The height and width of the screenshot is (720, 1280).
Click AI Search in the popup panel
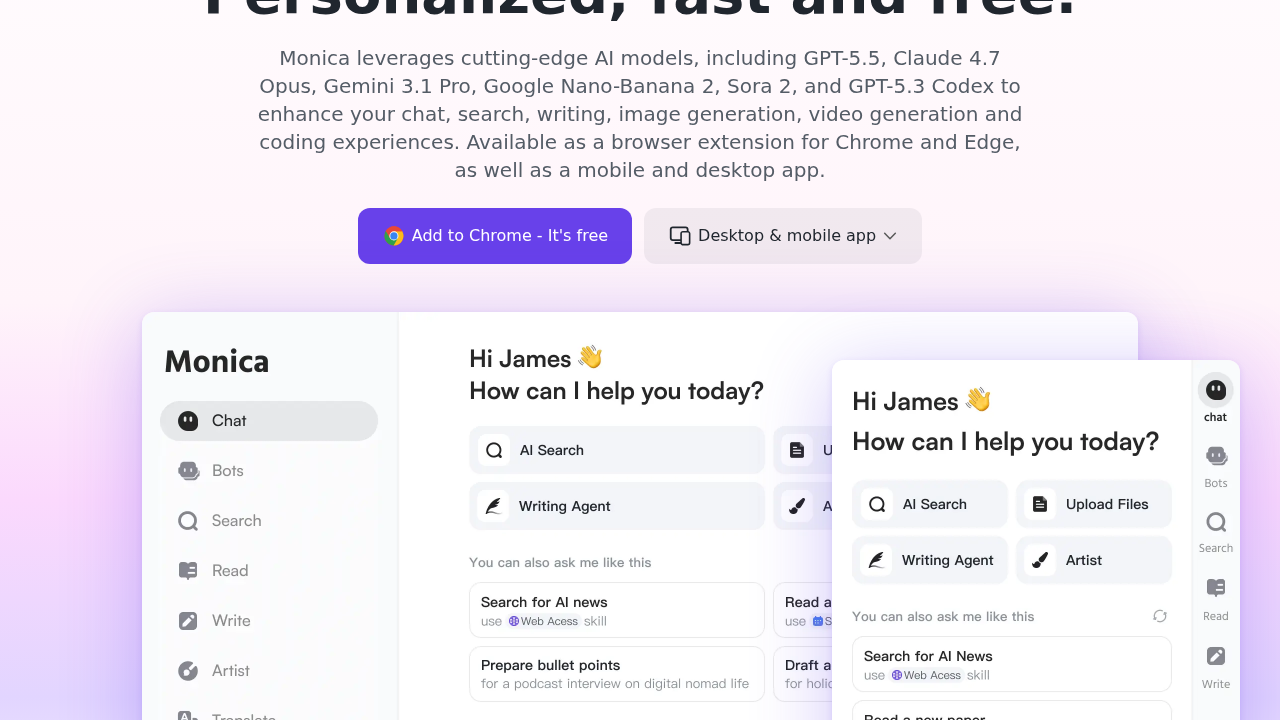[x=930, y=504]
